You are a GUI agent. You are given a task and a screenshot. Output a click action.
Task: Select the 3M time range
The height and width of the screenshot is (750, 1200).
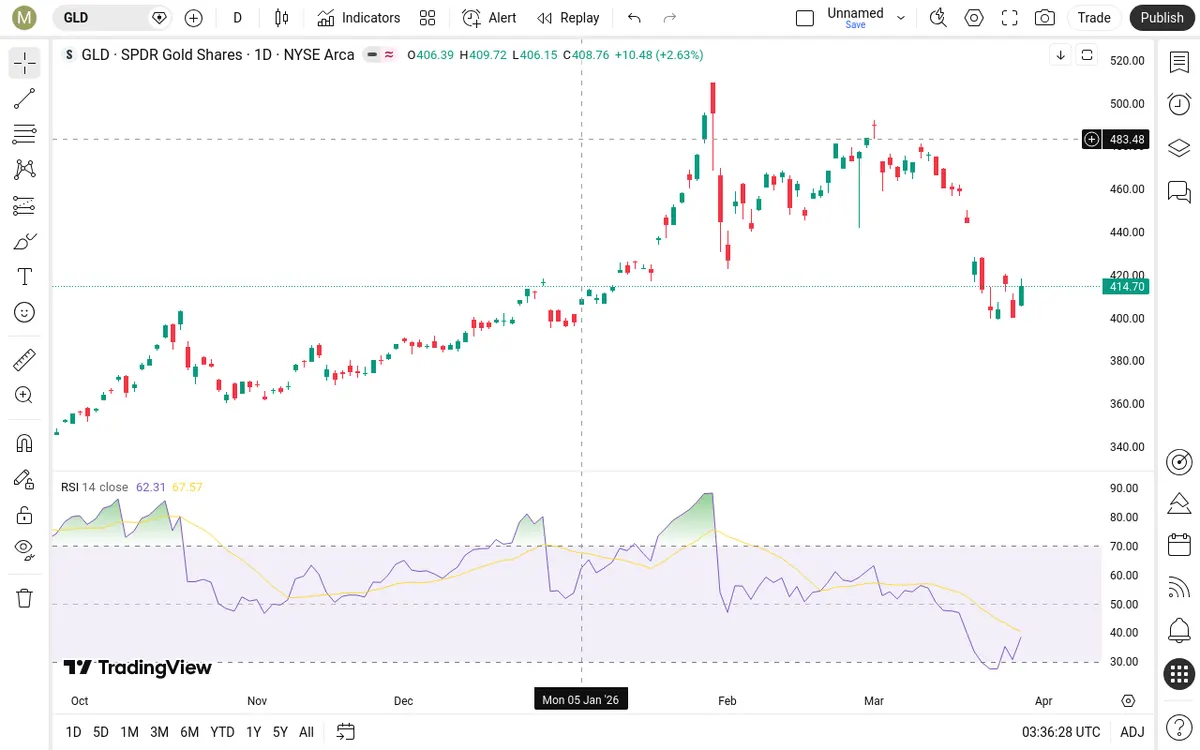coord(159,732)
